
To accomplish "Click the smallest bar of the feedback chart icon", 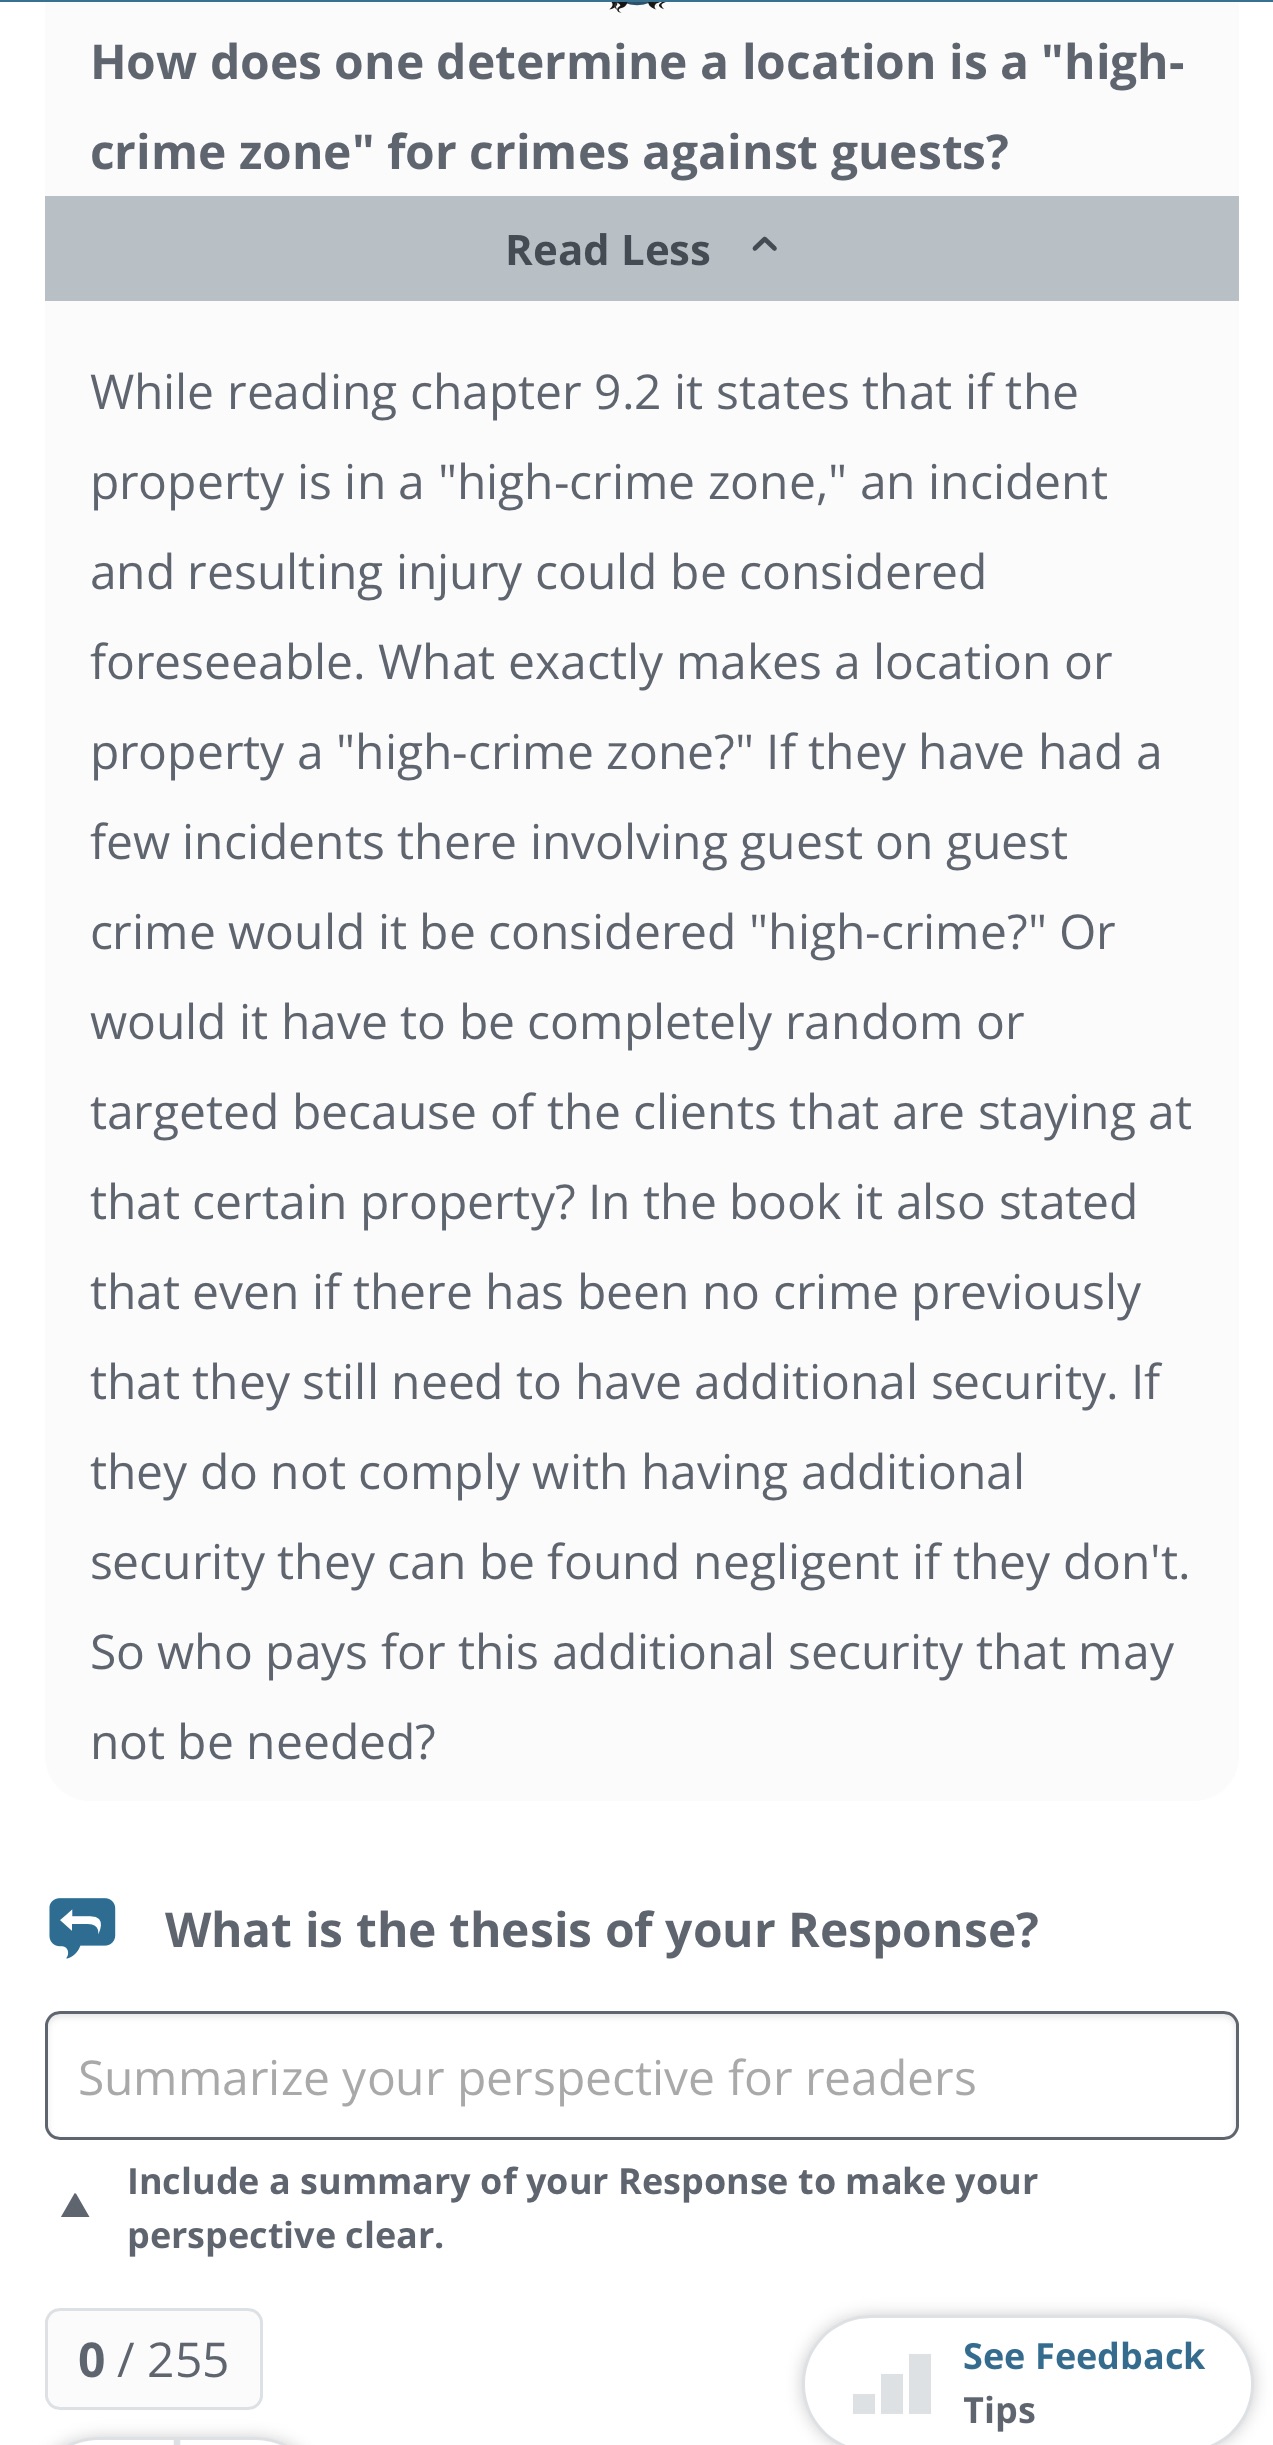I will [864, 2405].
